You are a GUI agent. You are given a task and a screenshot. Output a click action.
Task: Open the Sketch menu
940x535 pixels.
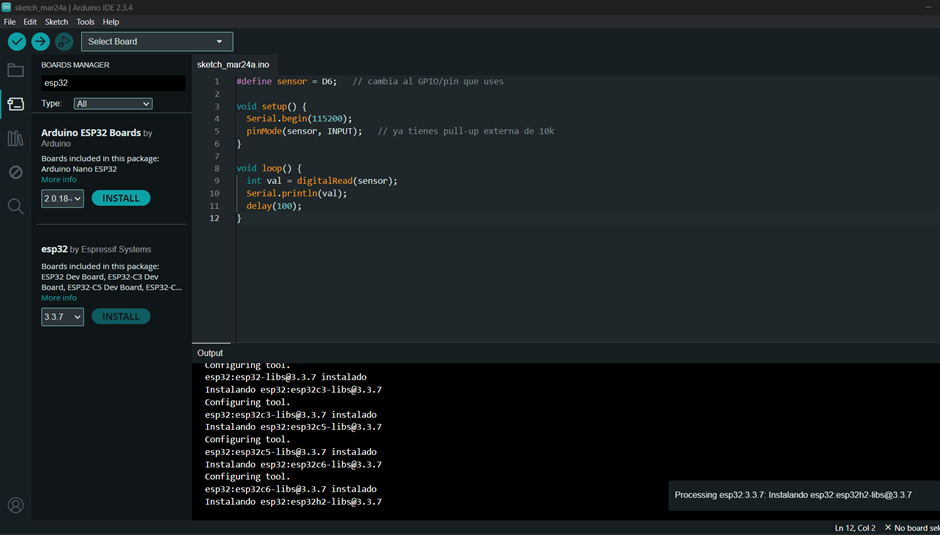[56, 21]
